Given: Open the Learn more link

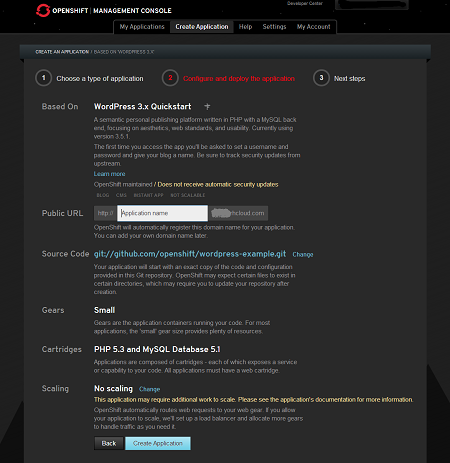Looking at the screenshot, I should coord(109,174).
